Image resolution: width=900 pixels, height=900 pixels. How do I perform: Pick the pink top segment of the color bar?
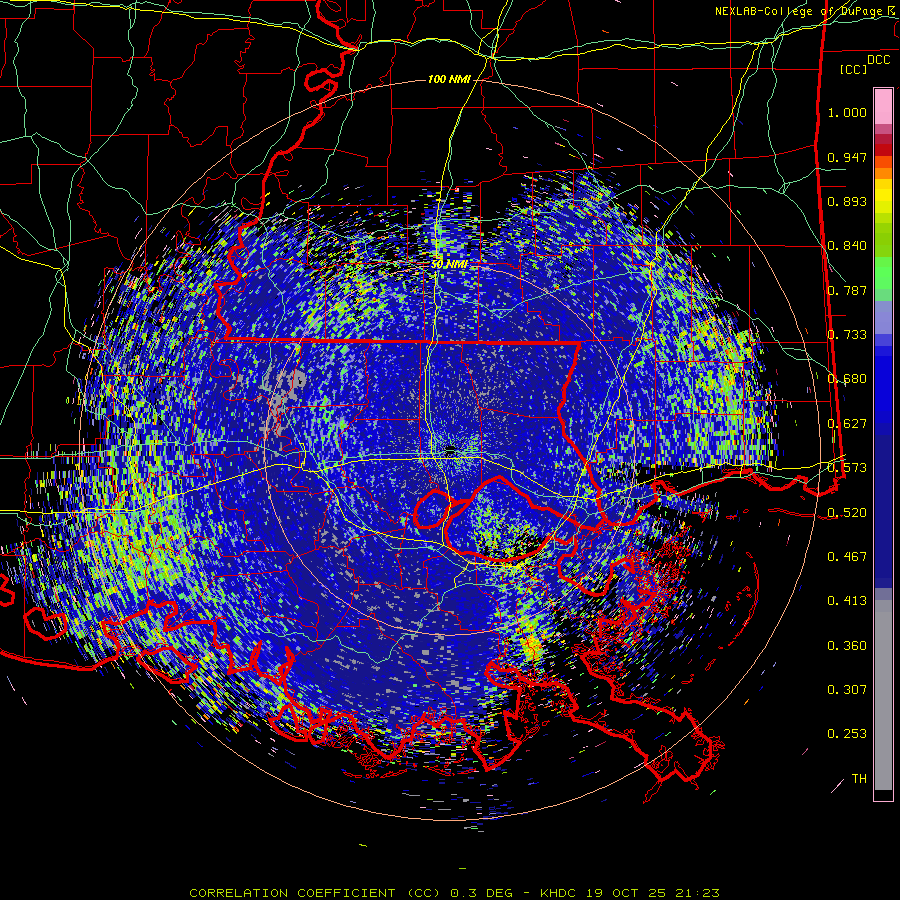coord(883,106)
